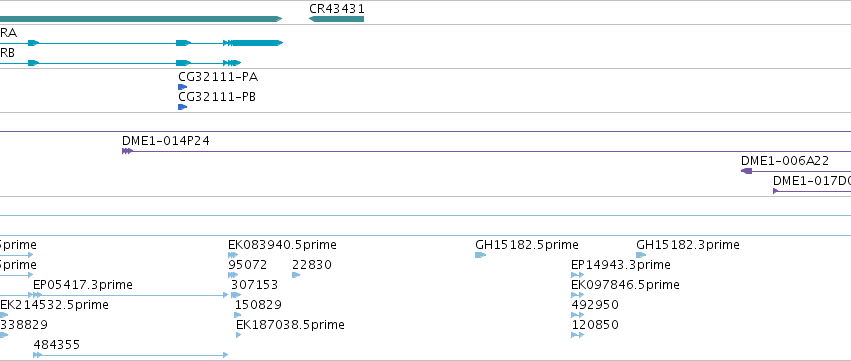Select the CG32111-PB protein glyph
Image resolution: width=851 pixels, height=361 pixels.
[182, 107]
